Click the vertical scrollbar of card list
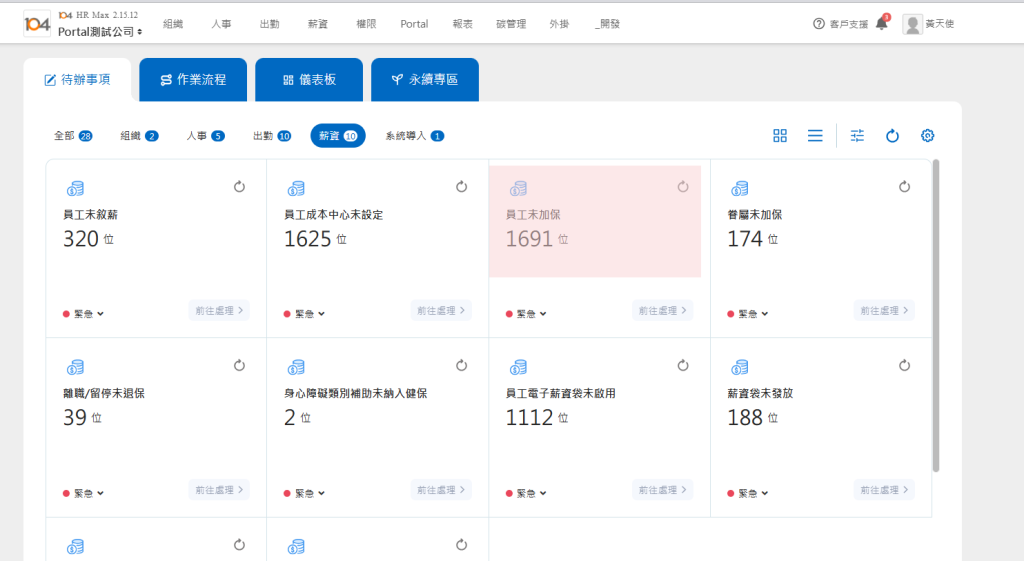 tap(936, 315)
